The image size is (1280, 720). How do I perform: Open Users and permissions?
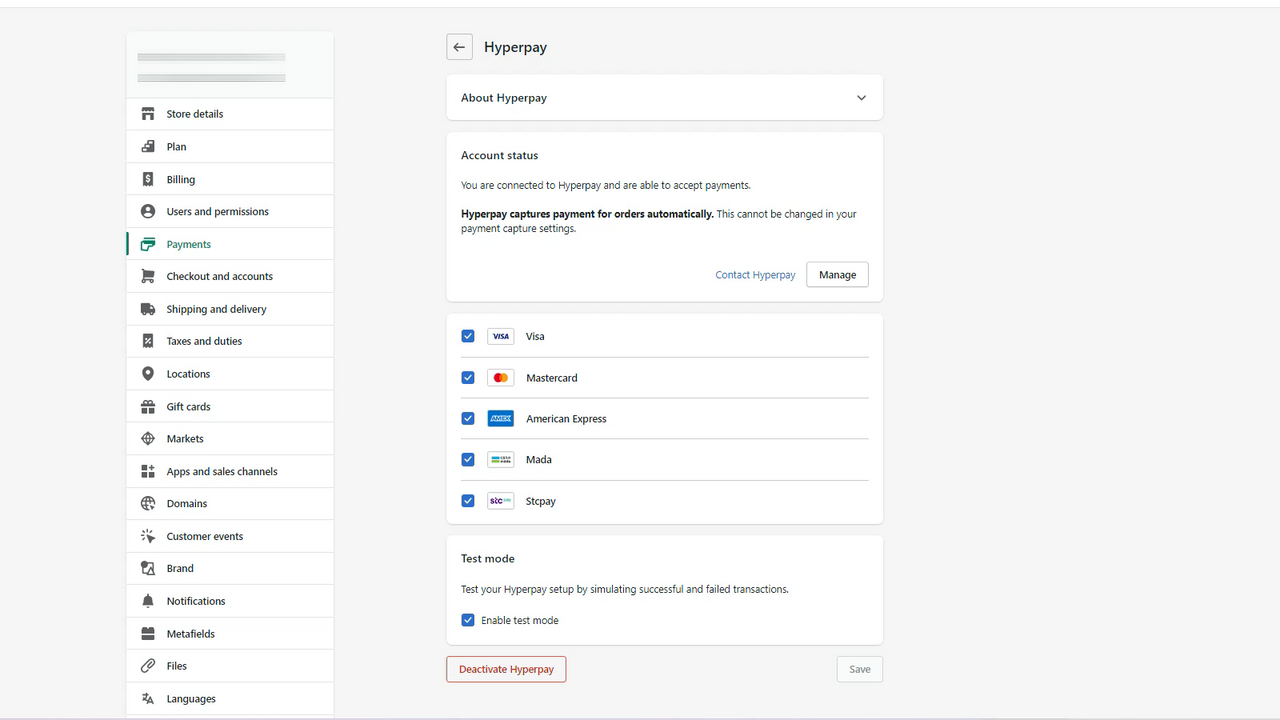coord(230,211)
